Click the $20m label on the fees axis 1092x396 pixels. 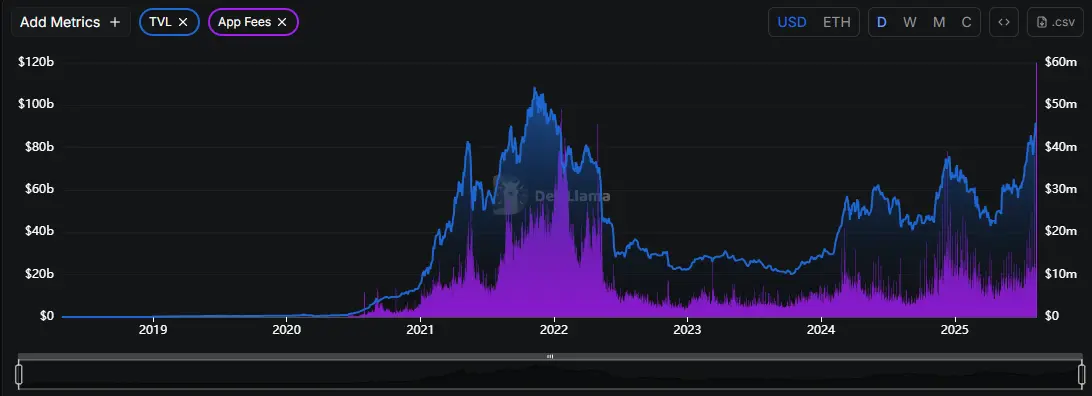(1061, 231)
